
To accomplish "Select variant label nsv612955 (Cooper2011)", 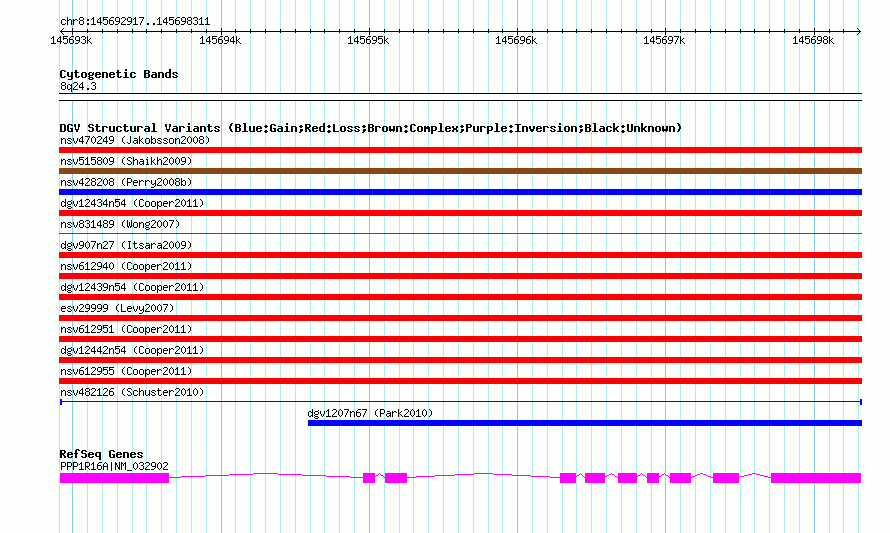I will [126, 371].
